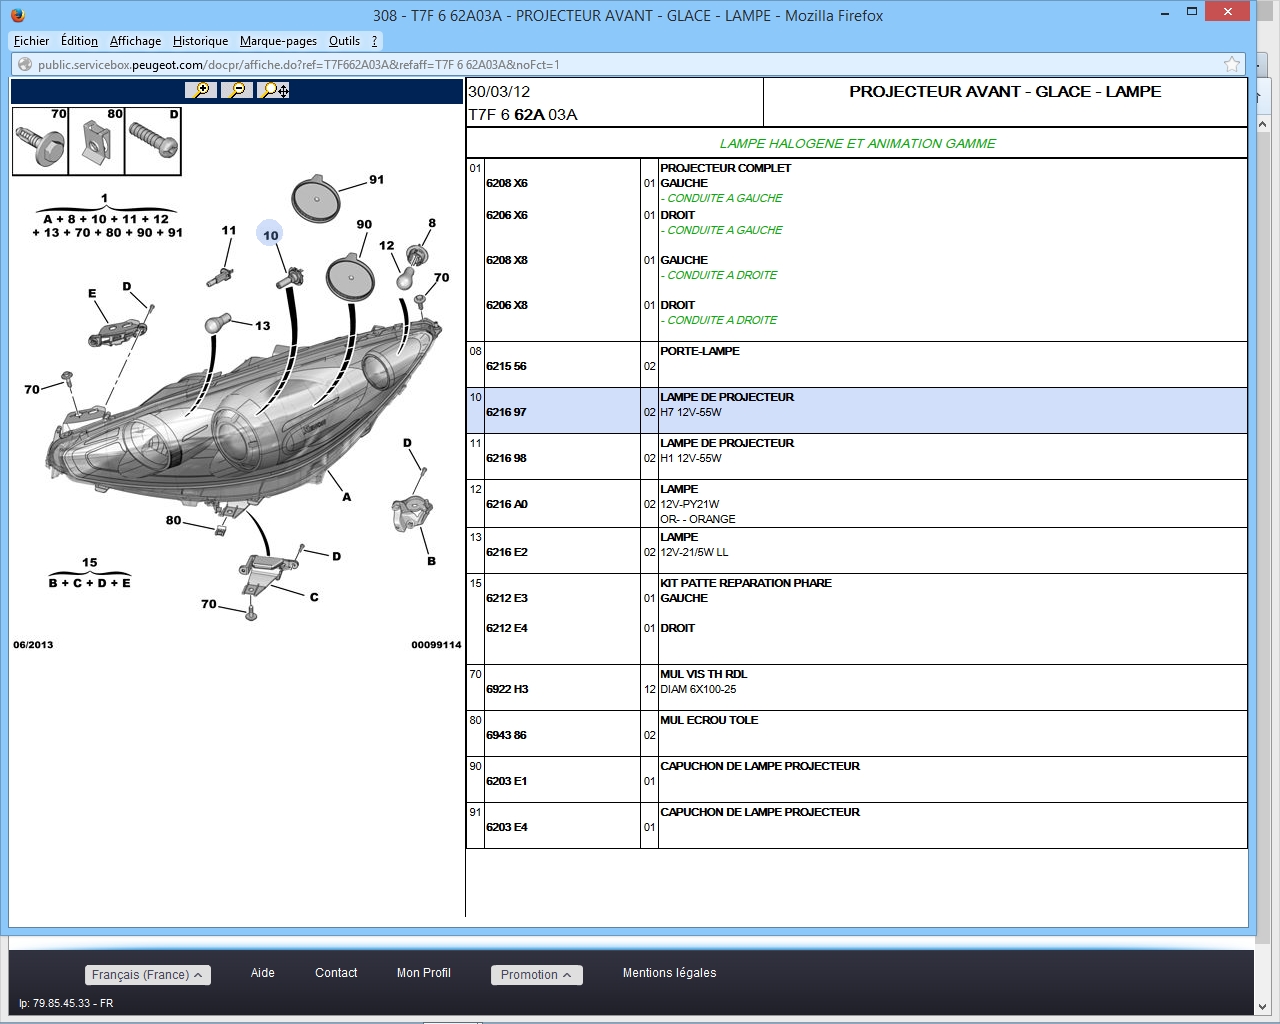Activate the zoom-and-pan magnifier tool
Viewport: 1280px width, 1024px height.
tap(274, 90)
